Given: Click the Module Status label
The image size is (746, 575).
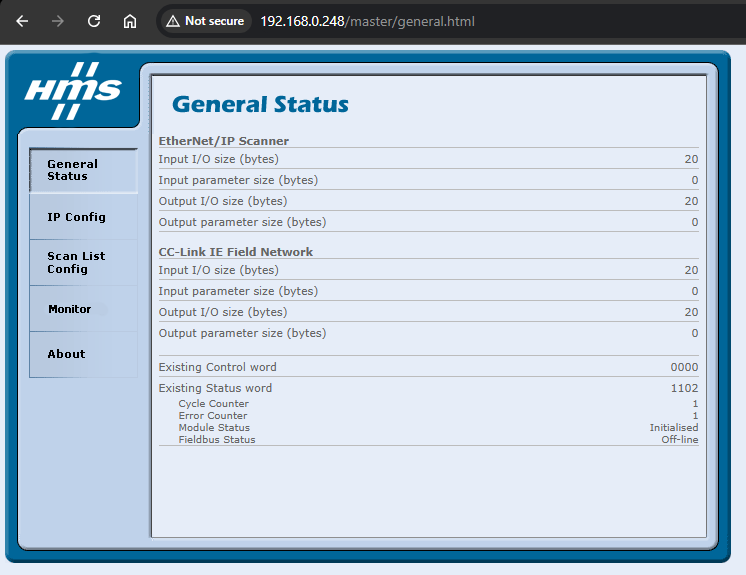Looking at the screenshot, I should pos(214,428).
